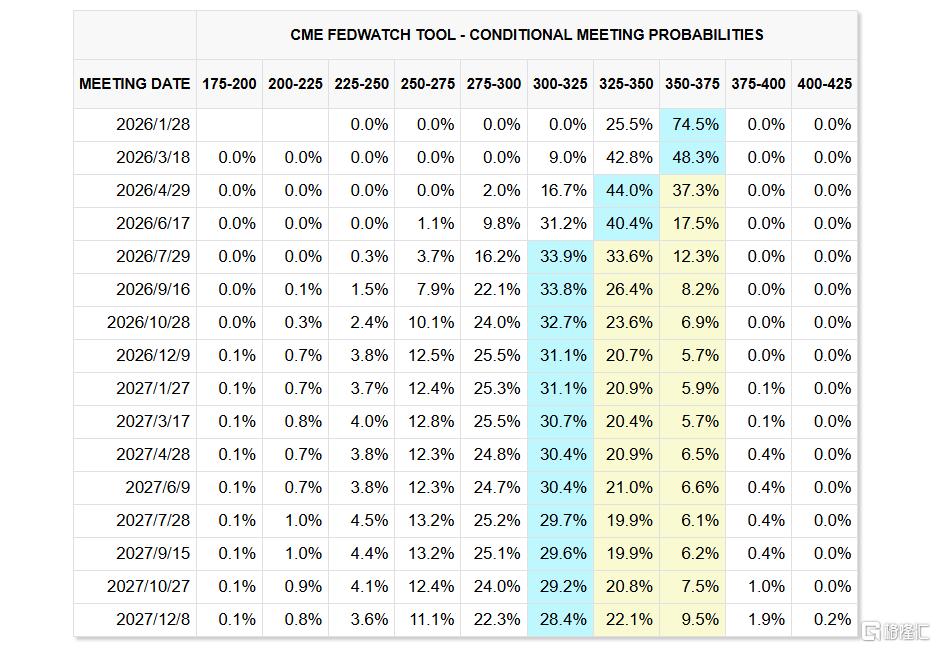Click the highlighted 48.3% probability cell
936x648 pixels.
click(x=694, y=157)
